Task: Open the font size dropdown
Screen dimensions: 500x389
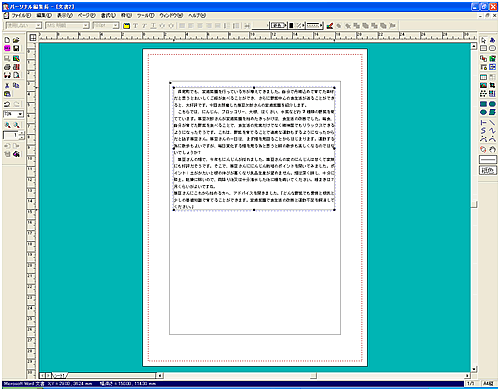Action: [116, 26]
